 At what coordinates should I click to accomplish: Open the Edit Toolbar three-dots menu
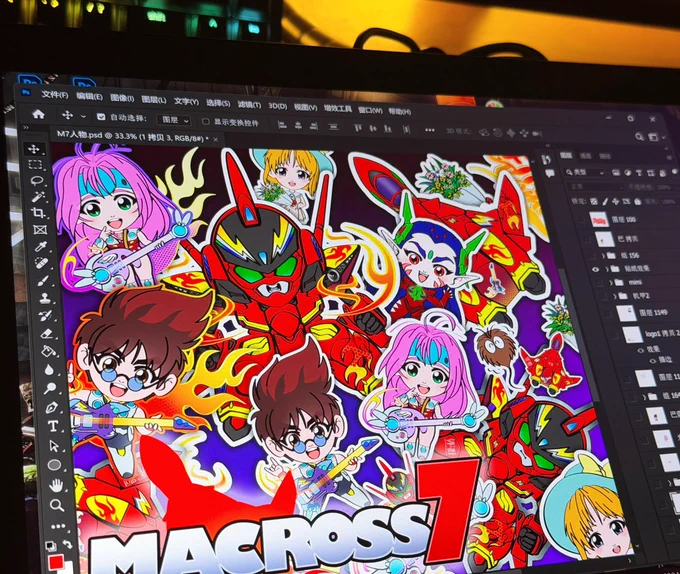click(x=58, y=526)
